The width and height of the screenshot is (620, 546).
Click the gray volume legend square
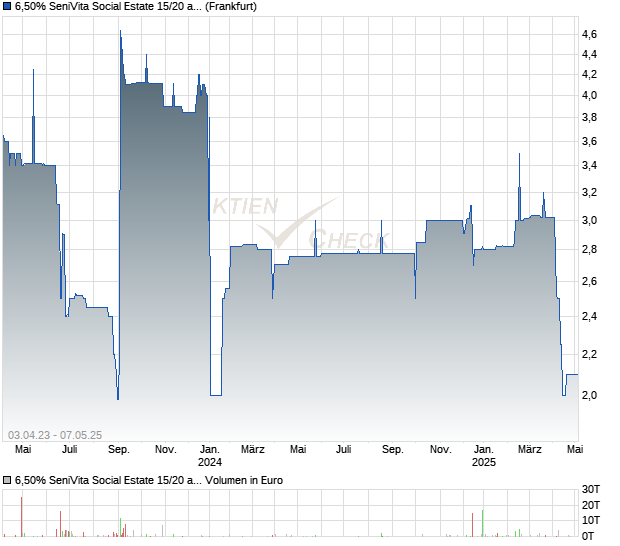click(7, 480)
